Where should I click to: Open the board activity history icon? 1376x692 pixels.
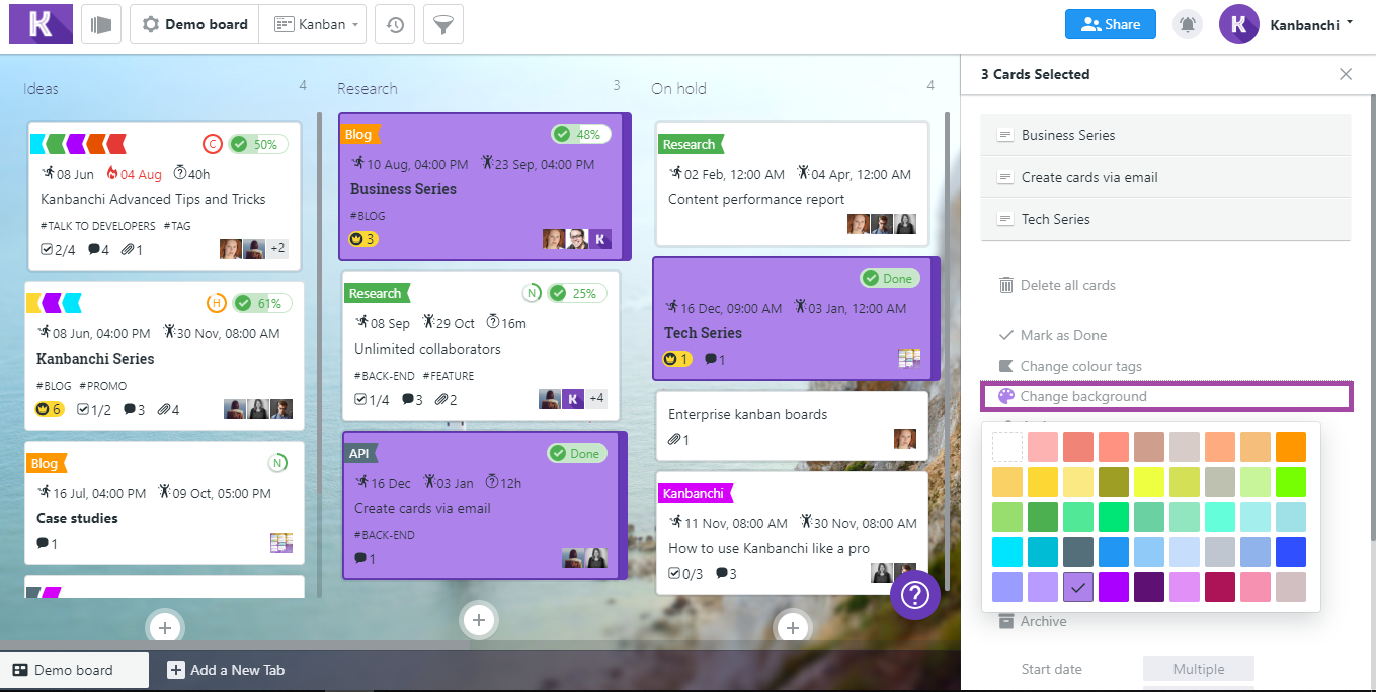[395, 24]
